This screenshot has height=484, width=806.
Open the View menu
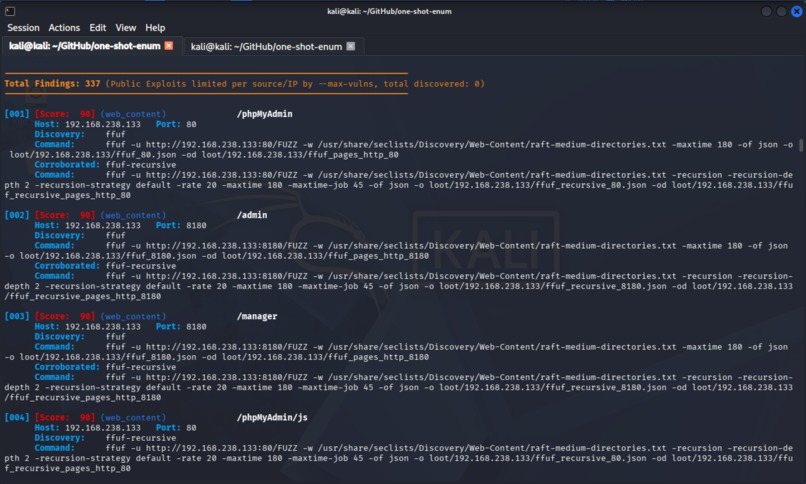coord(125,28)
